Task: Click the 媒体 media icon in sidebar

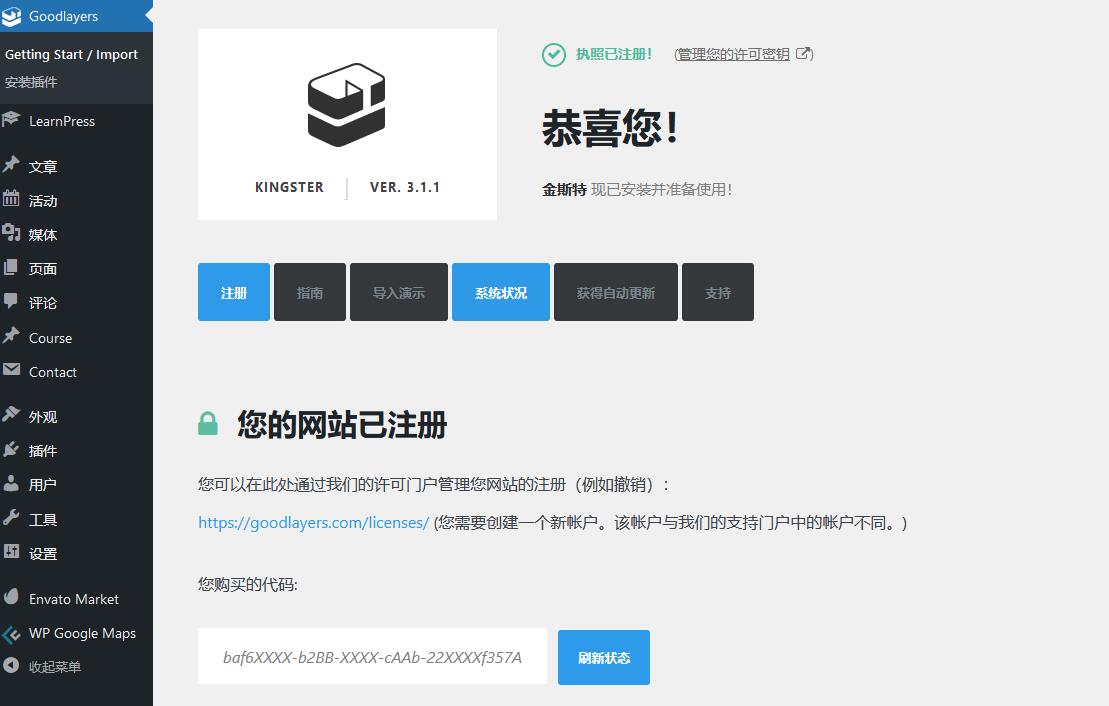Action: [x=11, y=234]
